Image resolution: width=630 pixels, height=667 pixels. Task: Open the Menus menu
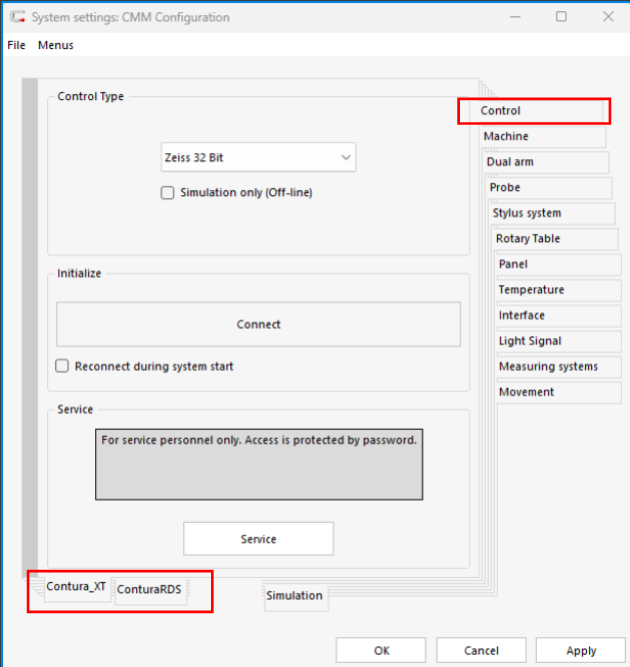56,45
